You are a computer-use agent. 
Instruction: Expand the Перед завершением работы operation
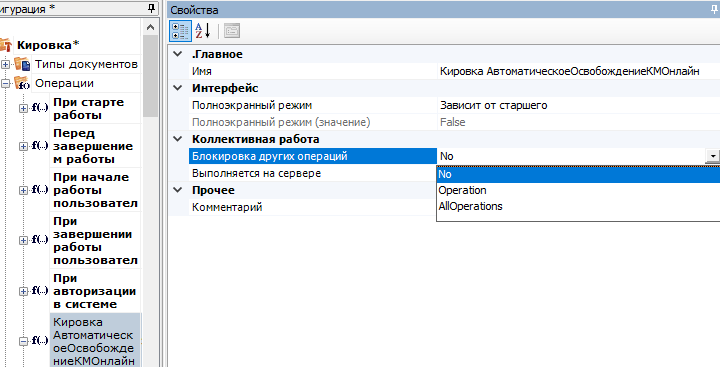click(23, 147)
